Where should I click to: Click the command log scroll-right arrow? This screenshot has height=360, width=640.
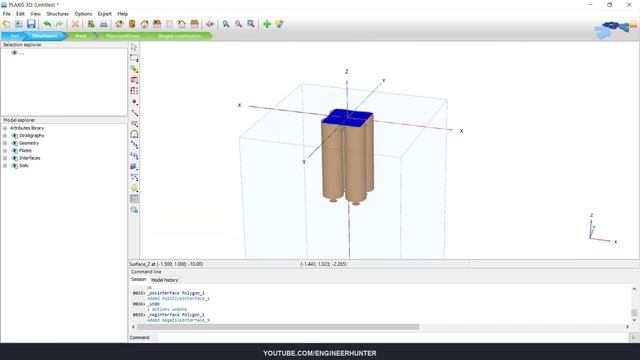pos(627,327)
